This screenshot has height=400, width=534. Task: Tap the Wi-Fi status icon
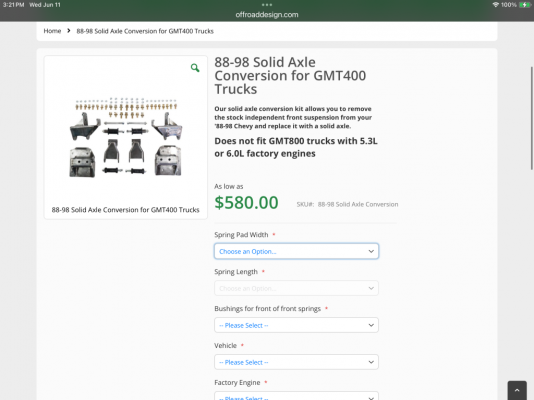coord(496,5)
